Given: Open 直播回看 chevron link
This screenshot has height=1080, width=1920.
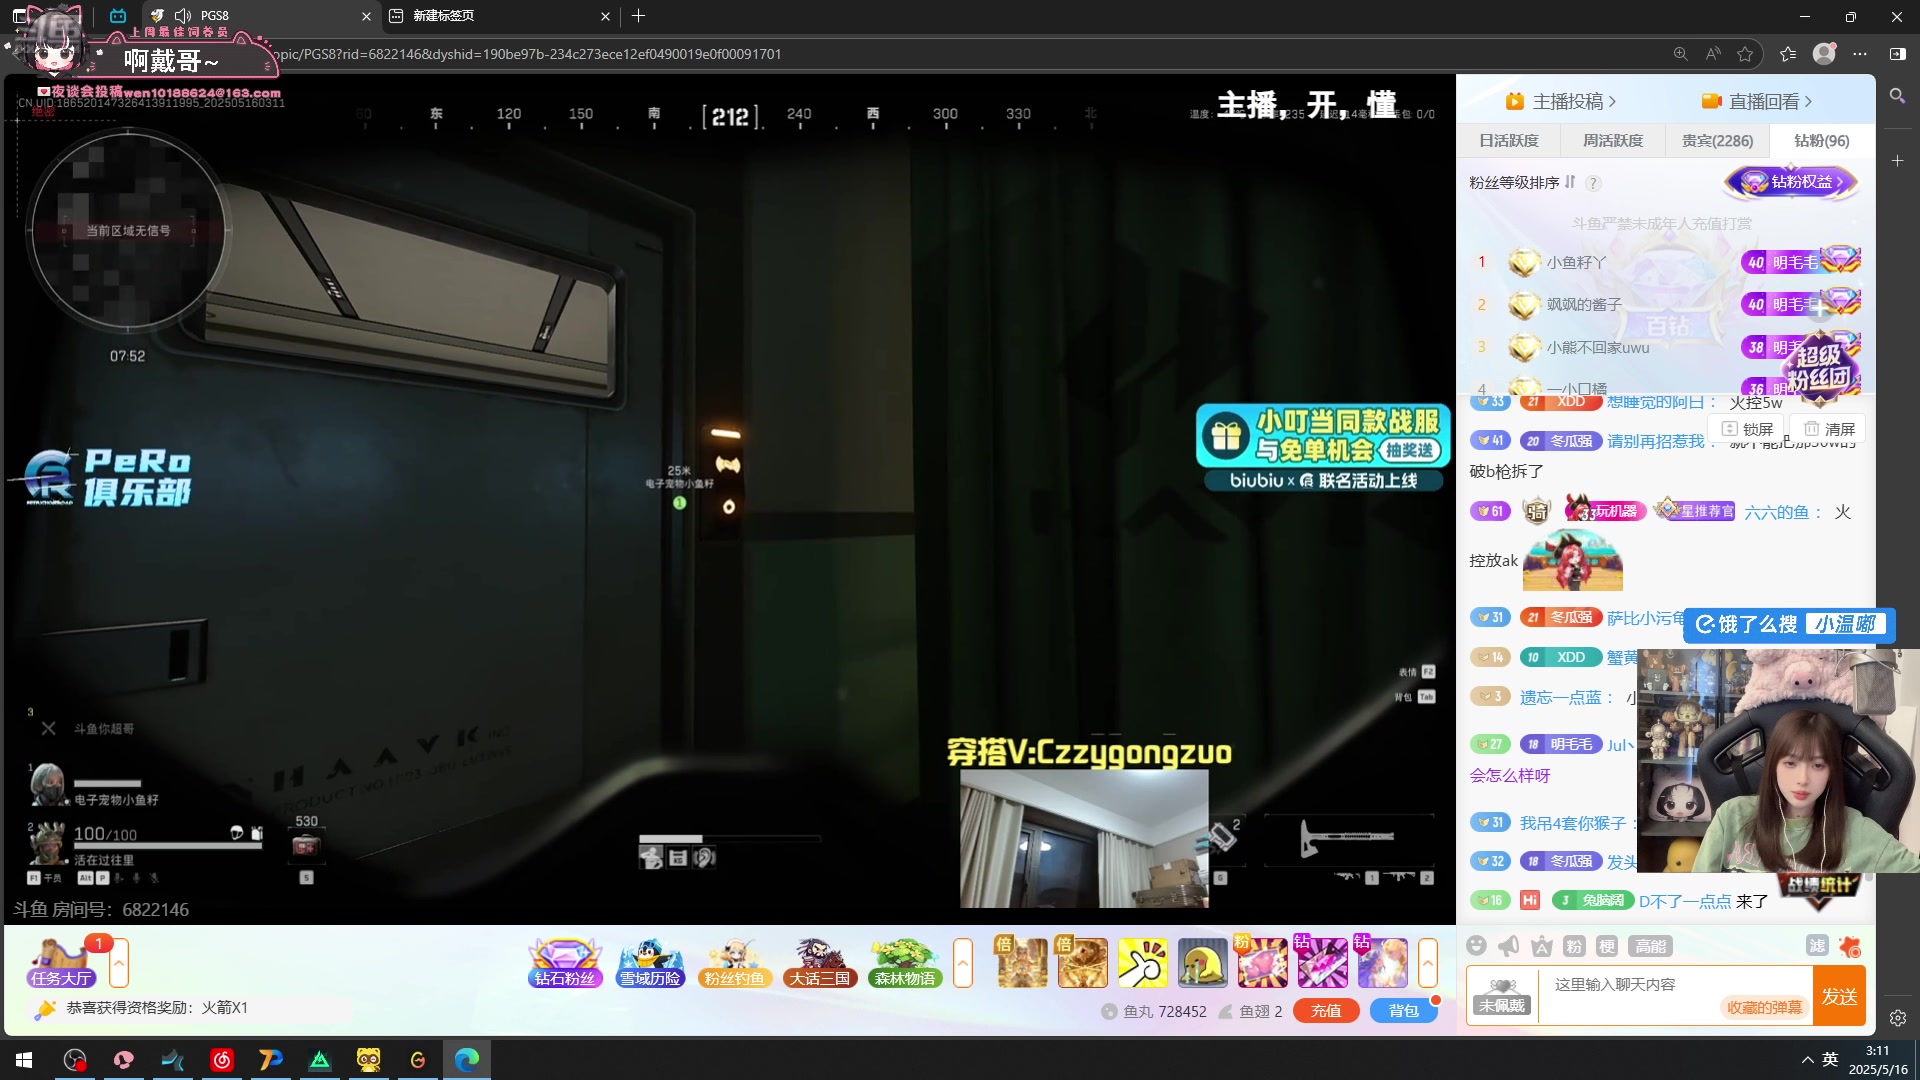Looking at the screenshot, I should coord(1757,102).
